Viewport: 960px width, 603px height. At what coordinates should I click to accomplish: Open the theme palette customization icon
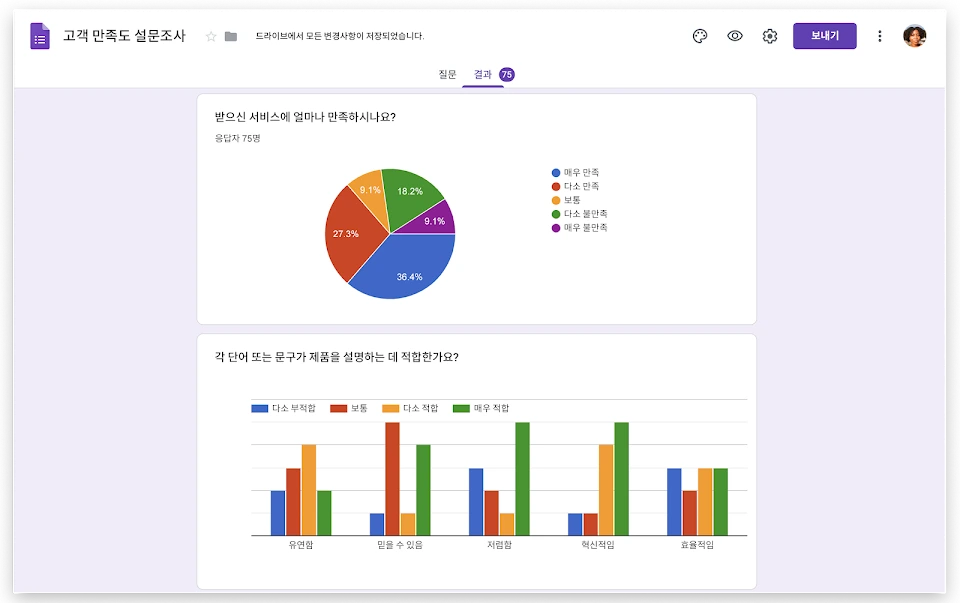[x=700, y=36]
